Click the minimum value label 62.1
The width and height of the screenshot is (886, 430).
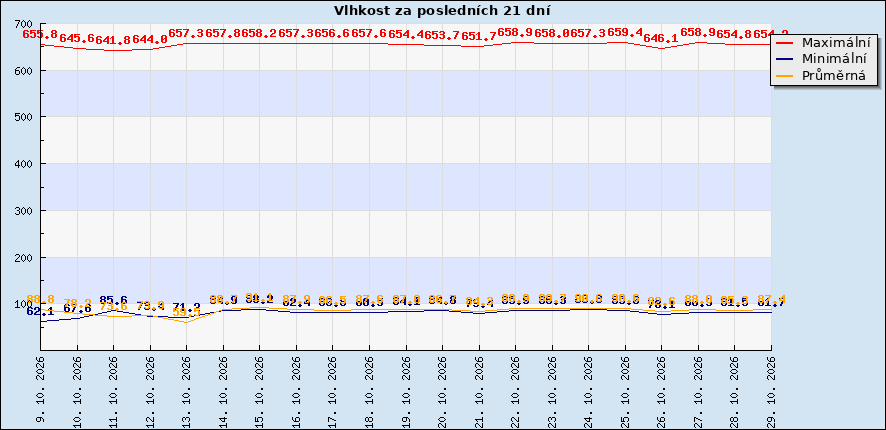coord(40,311)
